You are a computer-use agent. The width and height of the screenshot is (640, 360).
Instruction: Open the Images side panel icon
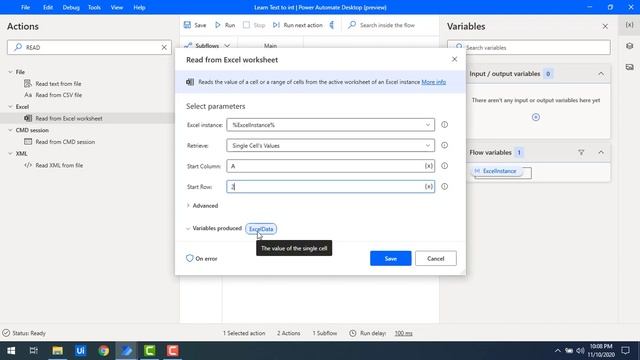(x=629, y=67)
